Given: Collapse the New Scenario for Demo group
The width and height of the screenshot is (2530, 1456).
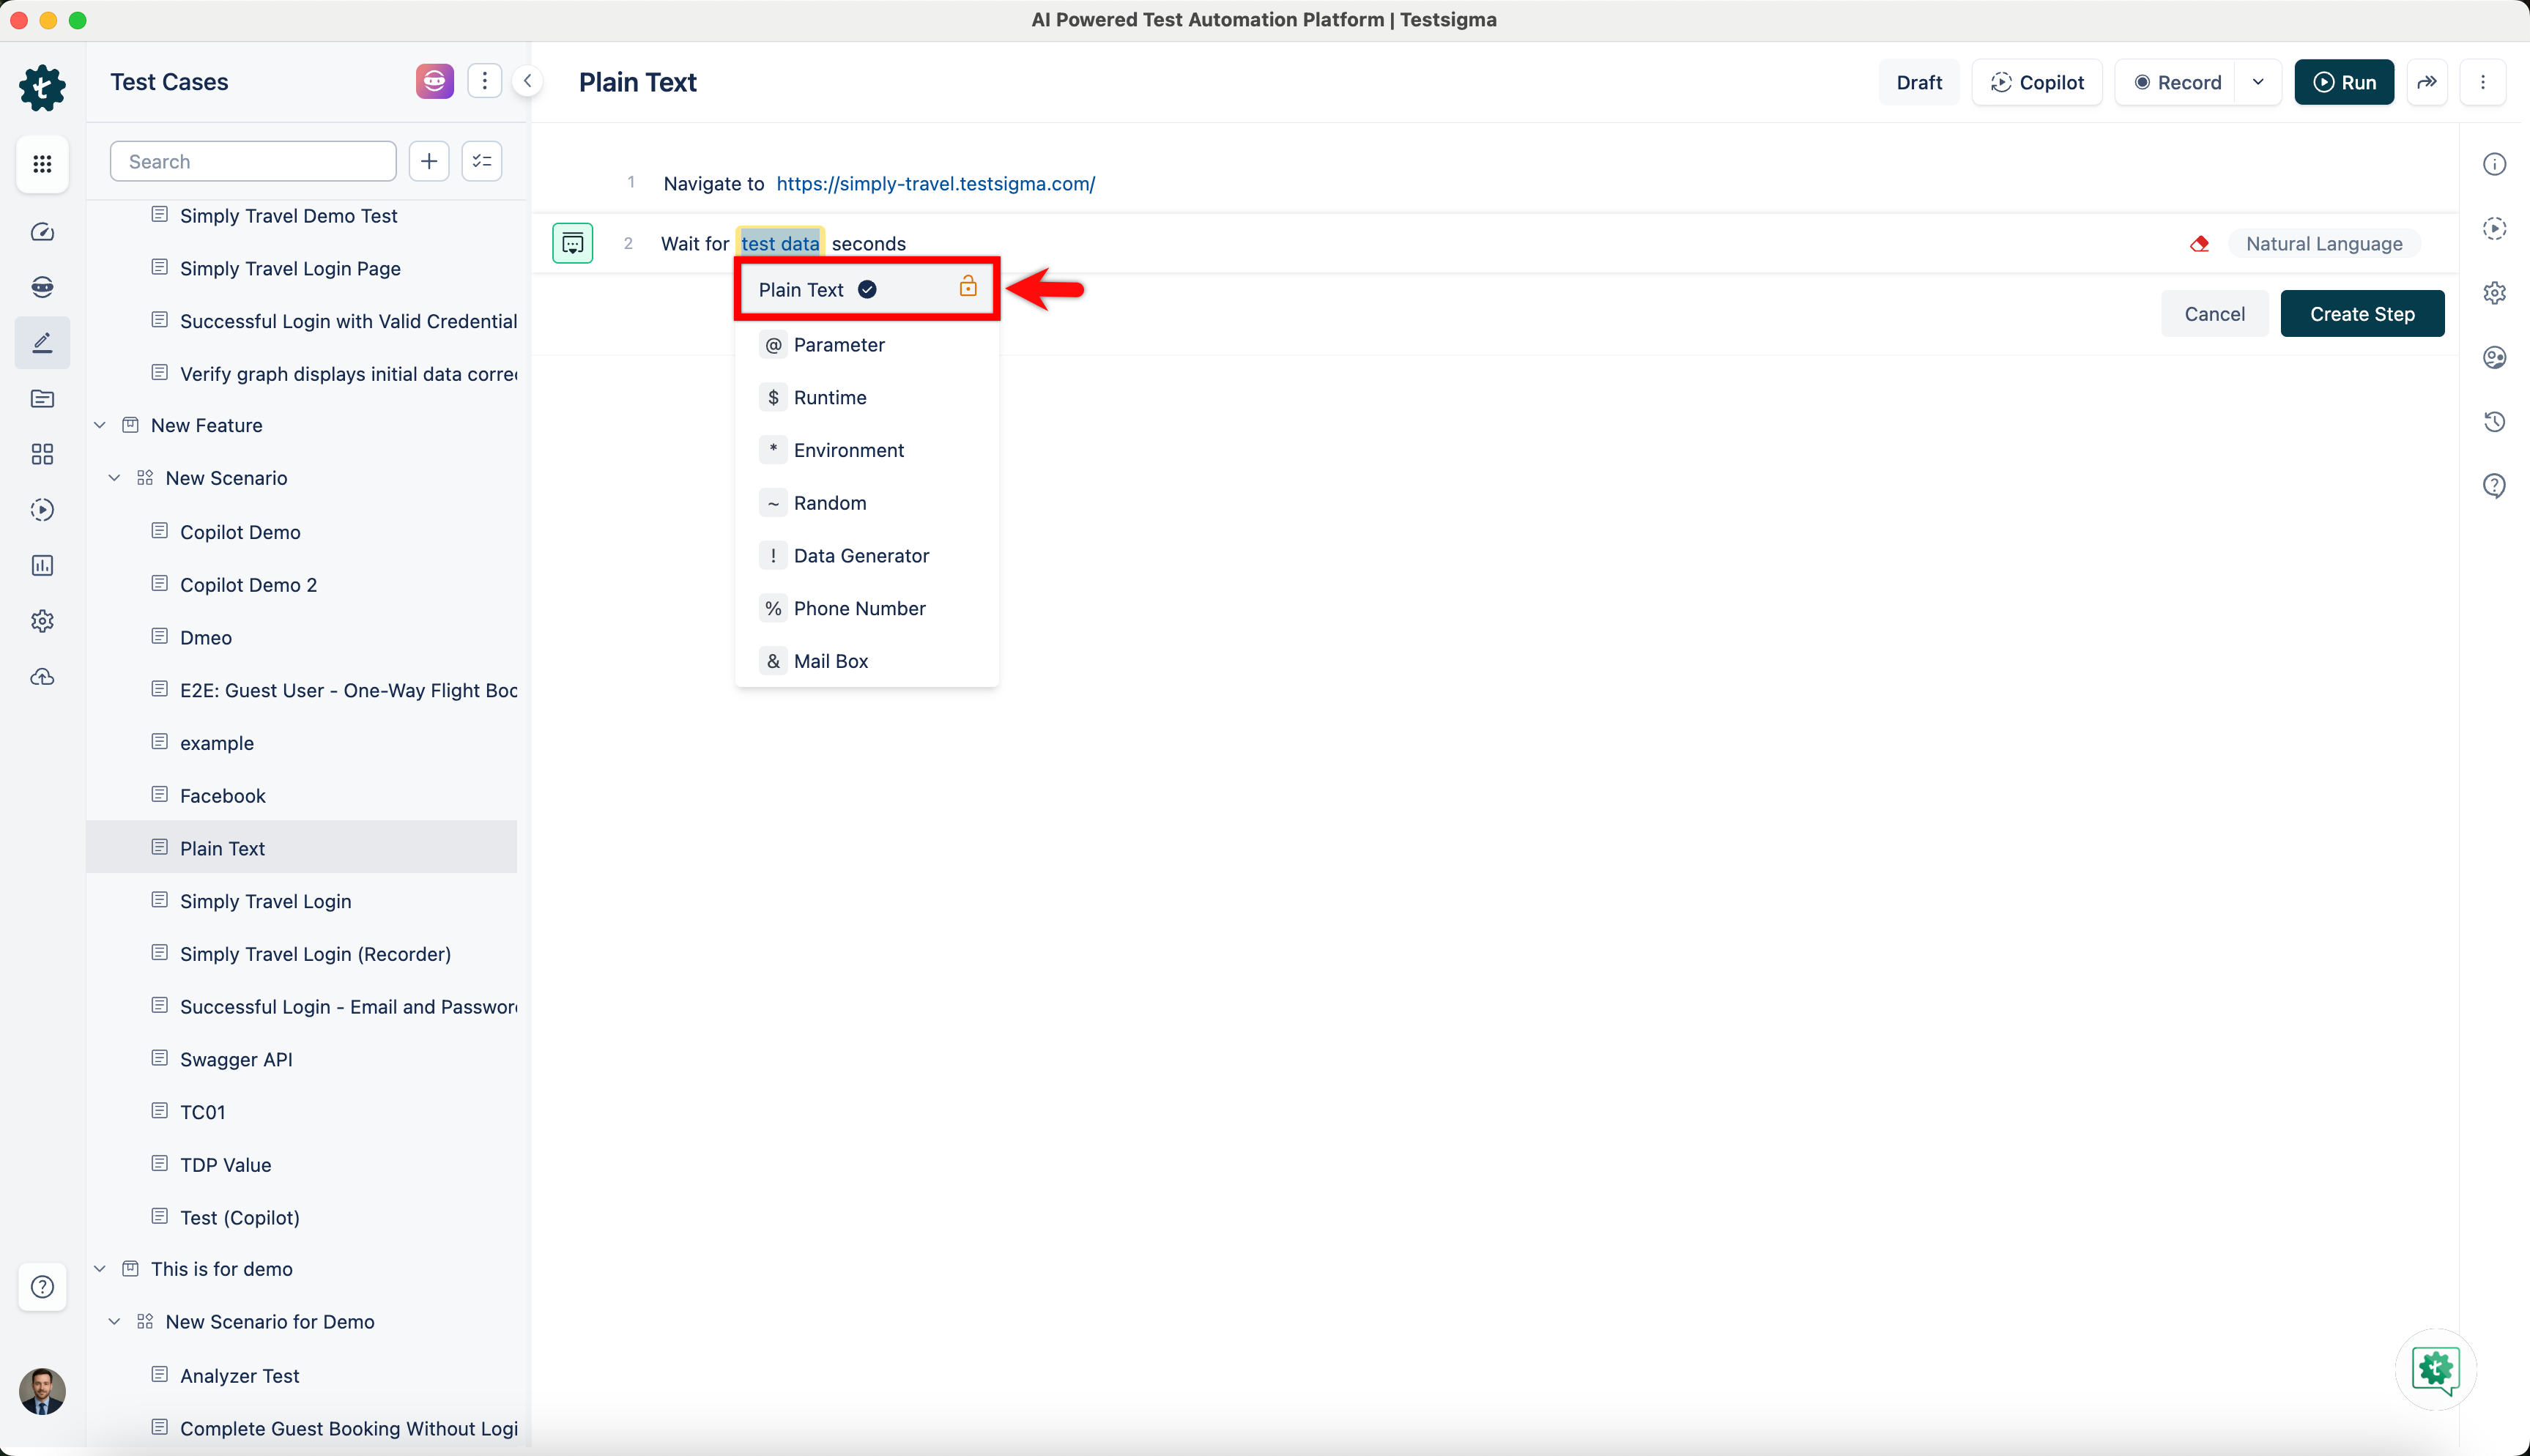Looking at the screenshot, I should pos(114,1321).
